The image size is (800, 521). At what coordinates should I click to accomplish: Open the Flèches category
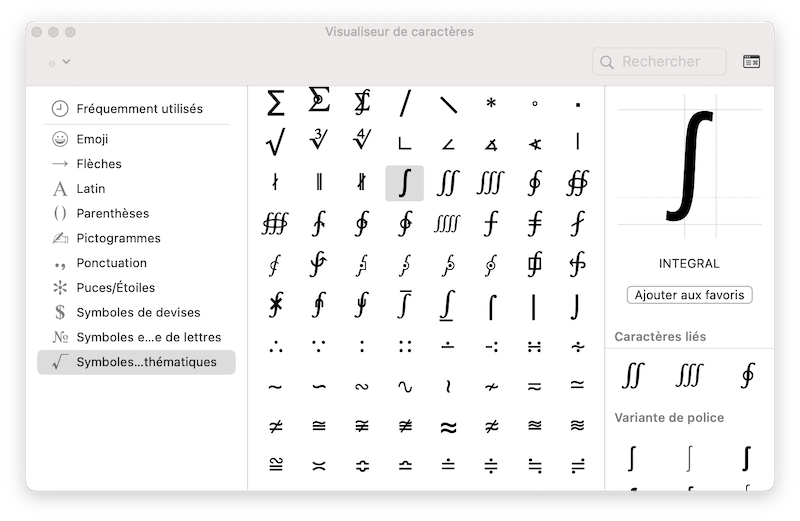click(x=136, y=164)
